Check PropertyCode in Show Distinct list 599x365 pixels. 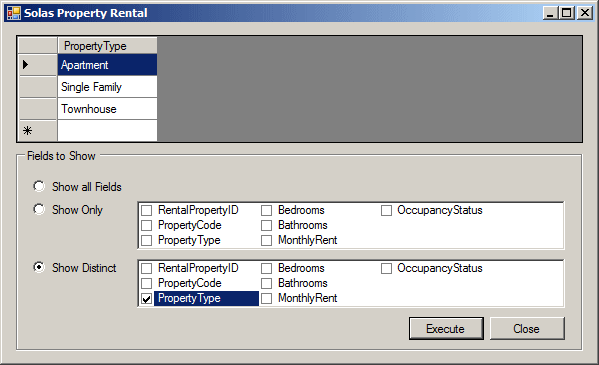[147, 283]
